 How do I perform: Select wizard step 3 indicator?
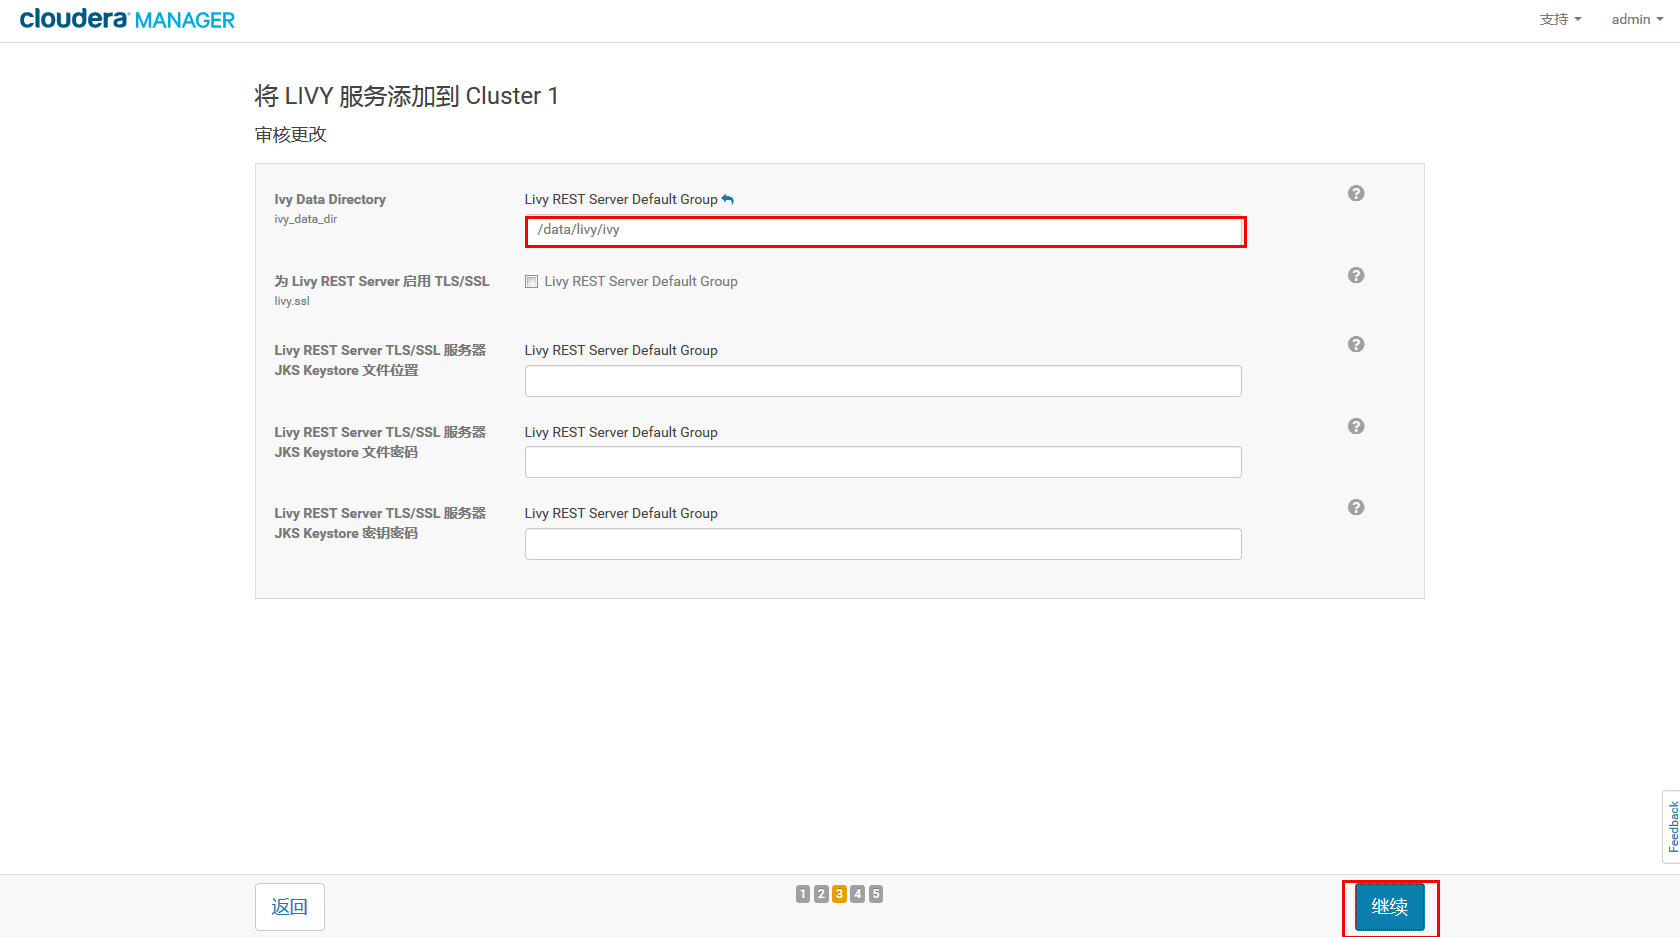[x=839, y=894]
